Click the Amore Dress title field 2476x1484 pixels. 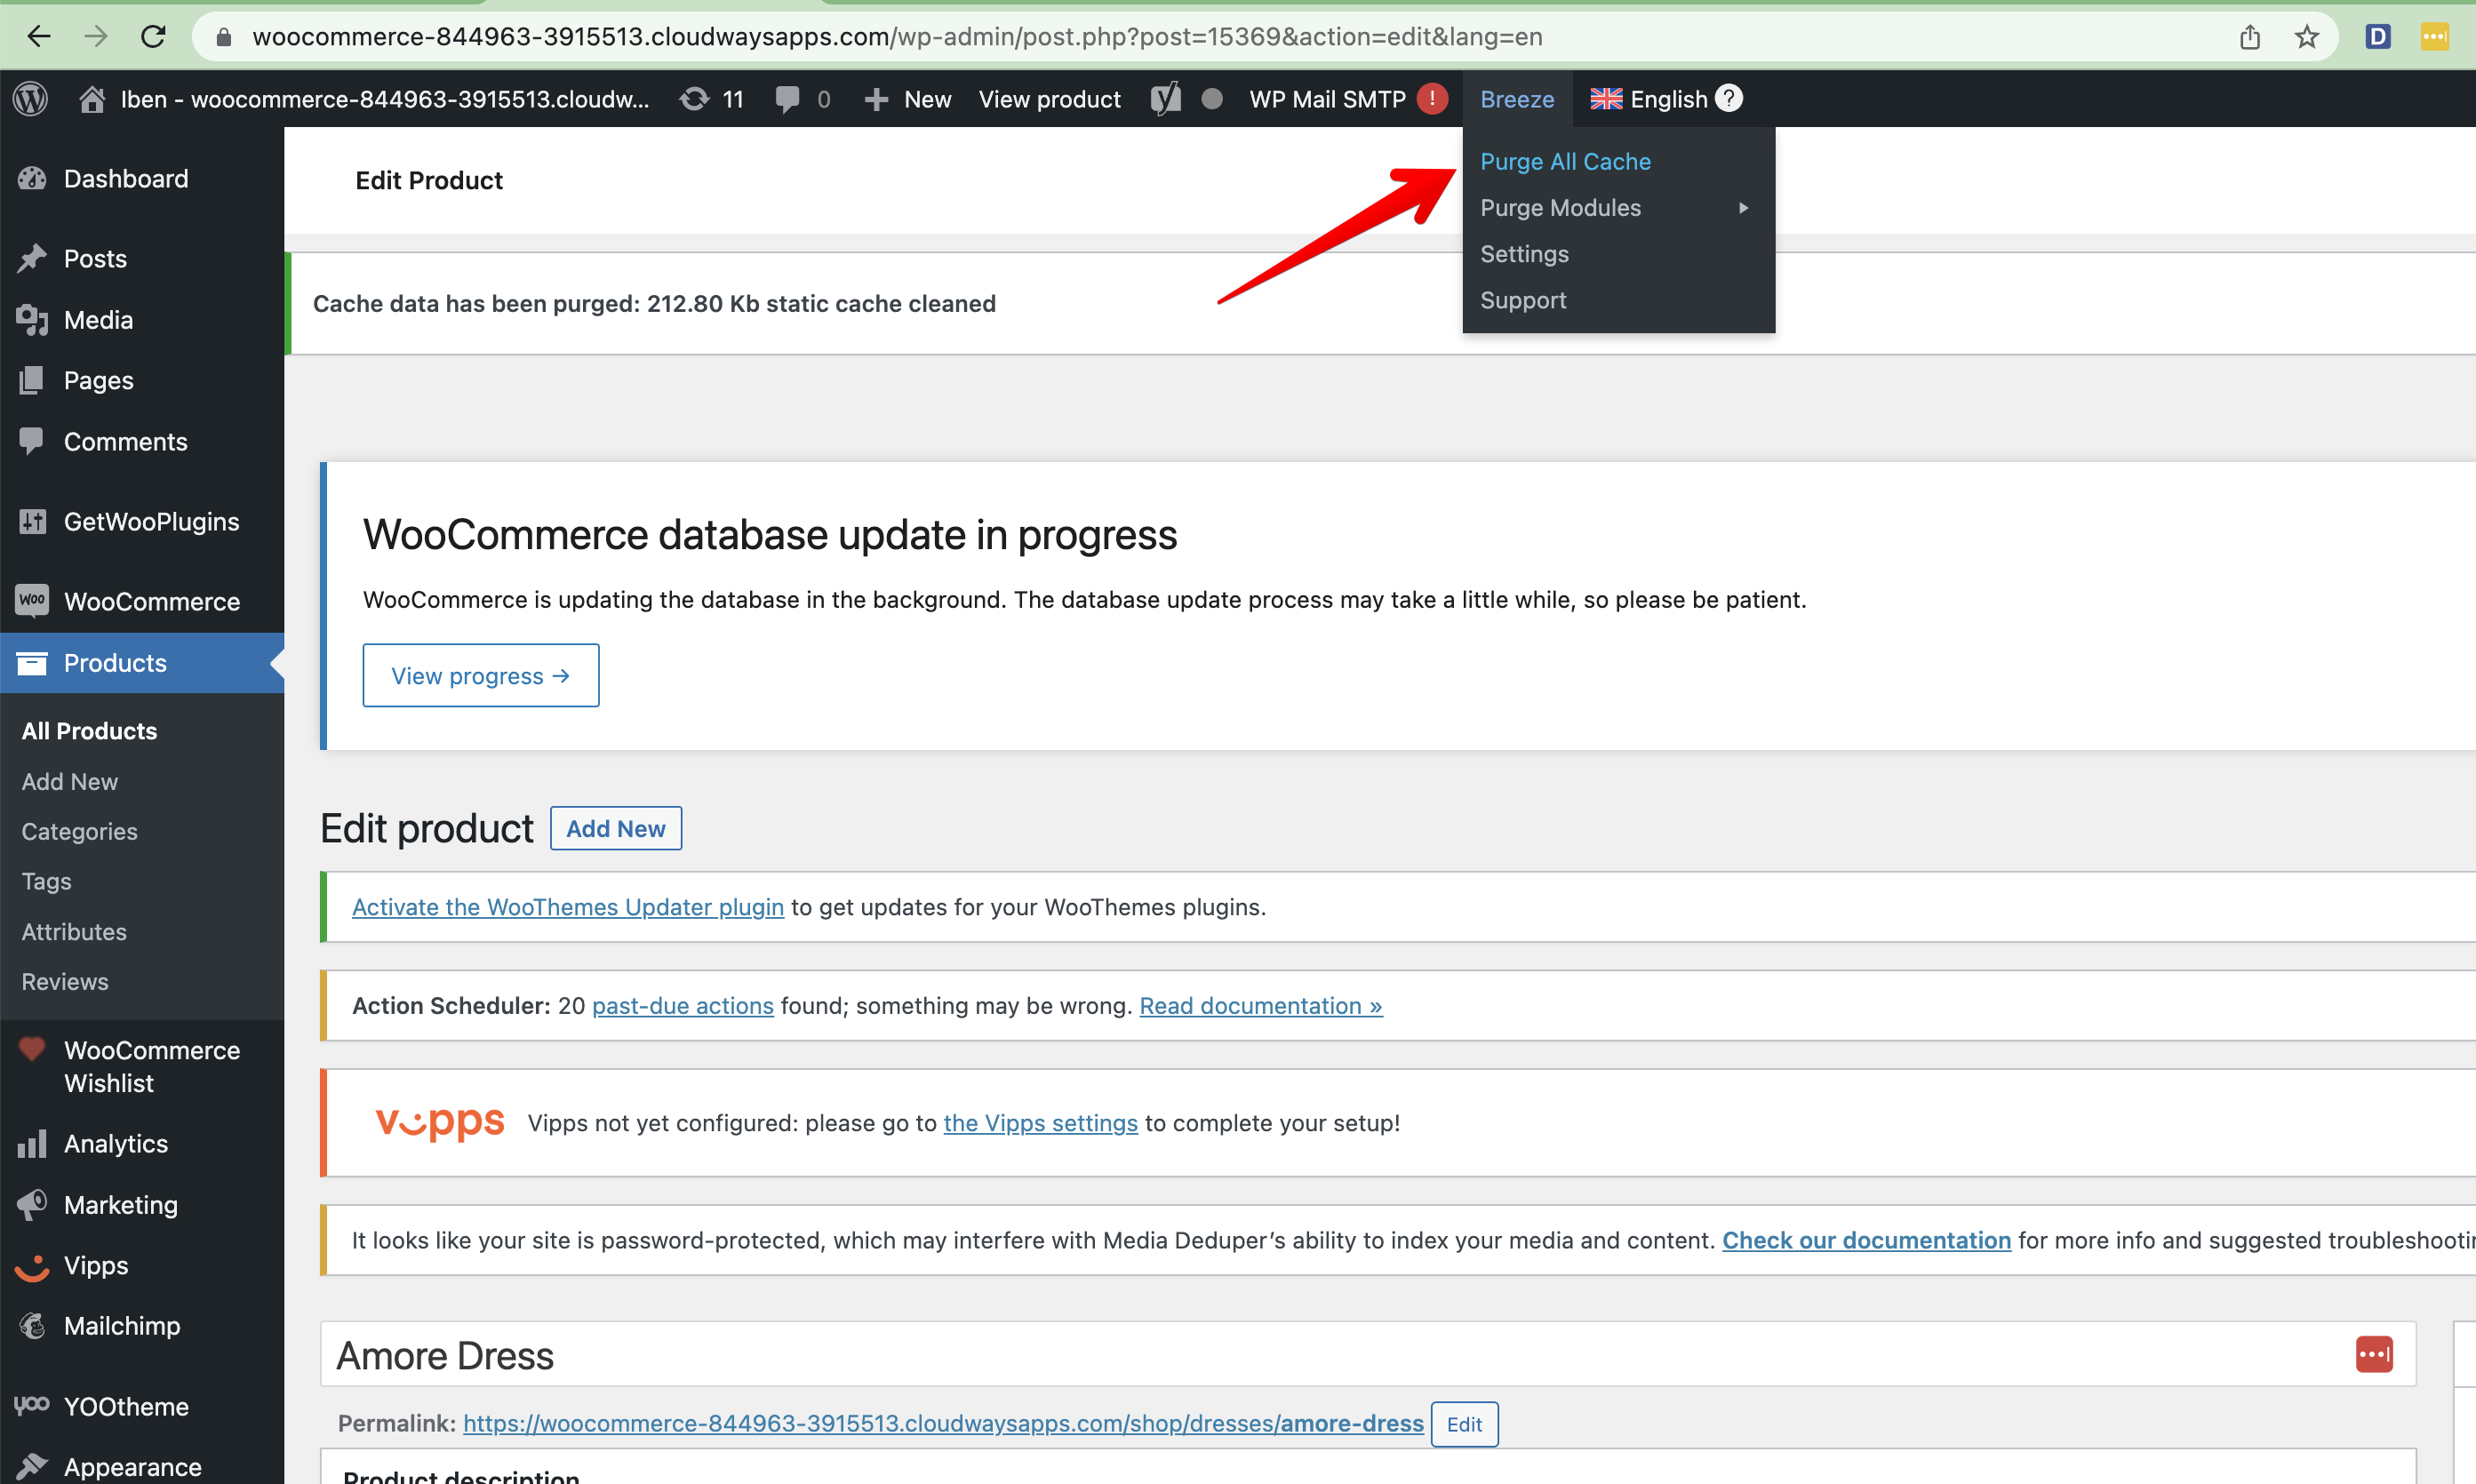point(1368,1355)
